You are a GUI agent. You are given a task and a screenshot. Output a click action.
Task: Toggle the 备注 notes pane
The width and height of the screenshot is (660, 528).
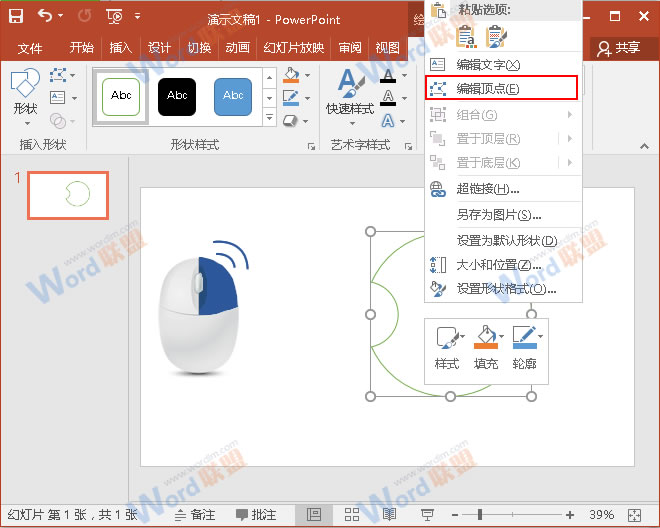click(x=195, y=514)
